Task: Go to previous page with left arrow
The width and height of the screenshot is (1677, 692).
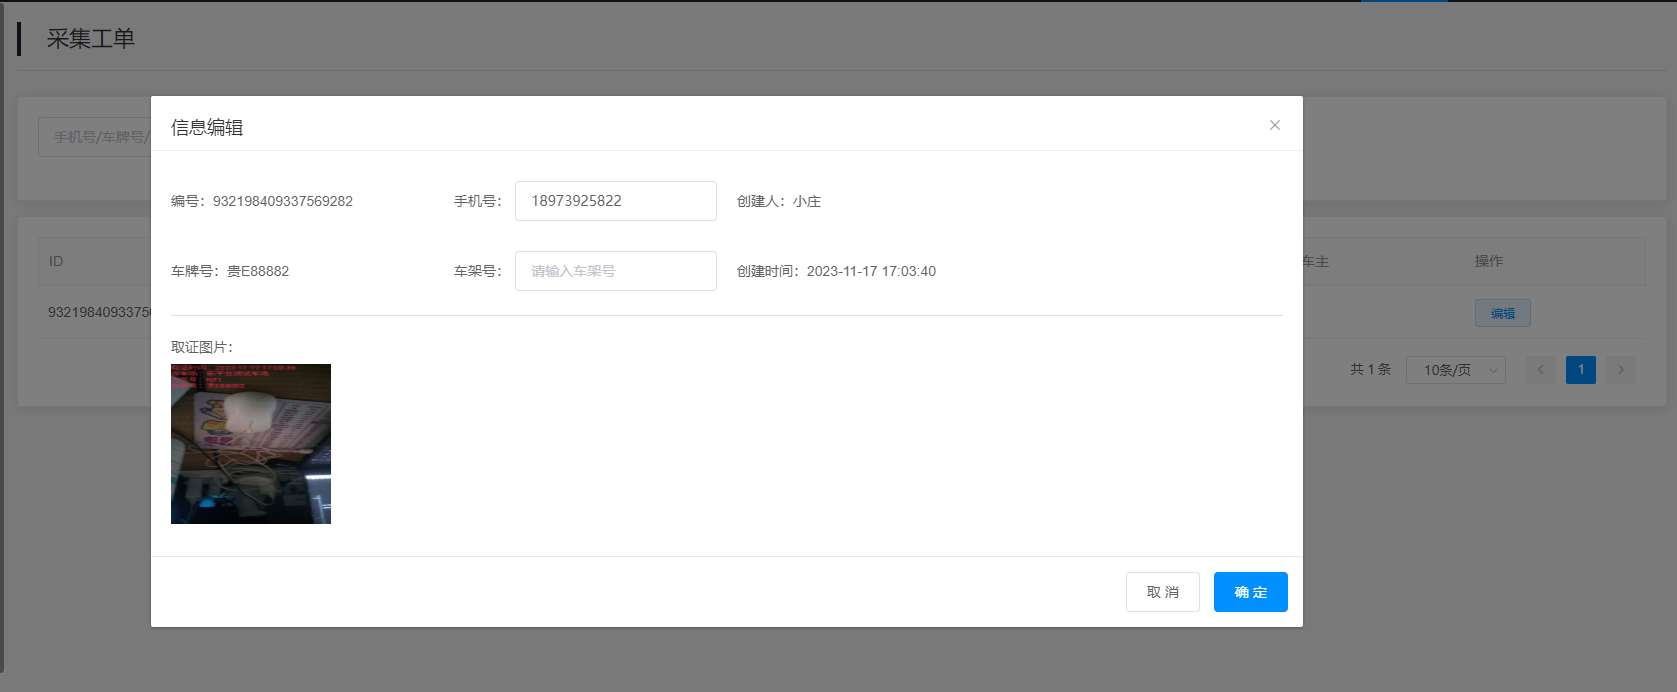Action: point(1540,370)
